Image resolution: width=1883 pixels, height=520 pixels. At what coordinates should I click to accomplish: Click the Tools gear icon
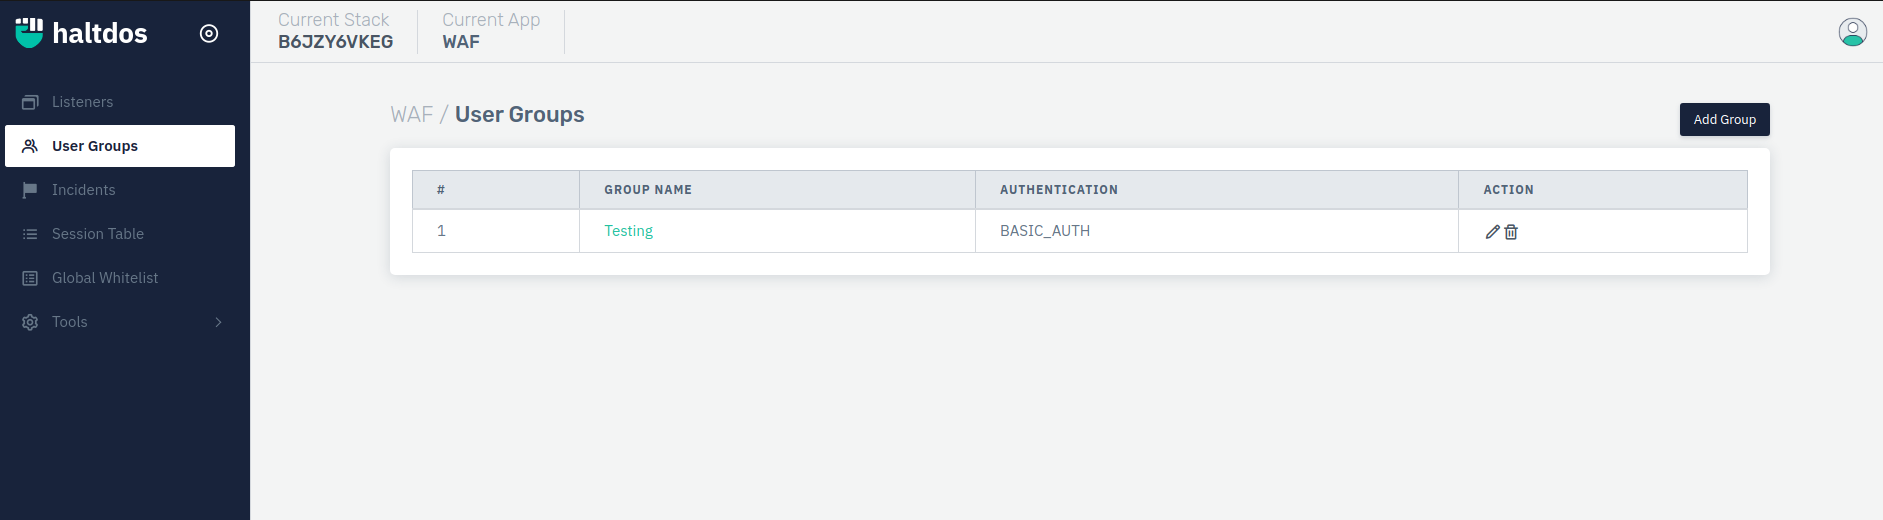coord(30,322)
